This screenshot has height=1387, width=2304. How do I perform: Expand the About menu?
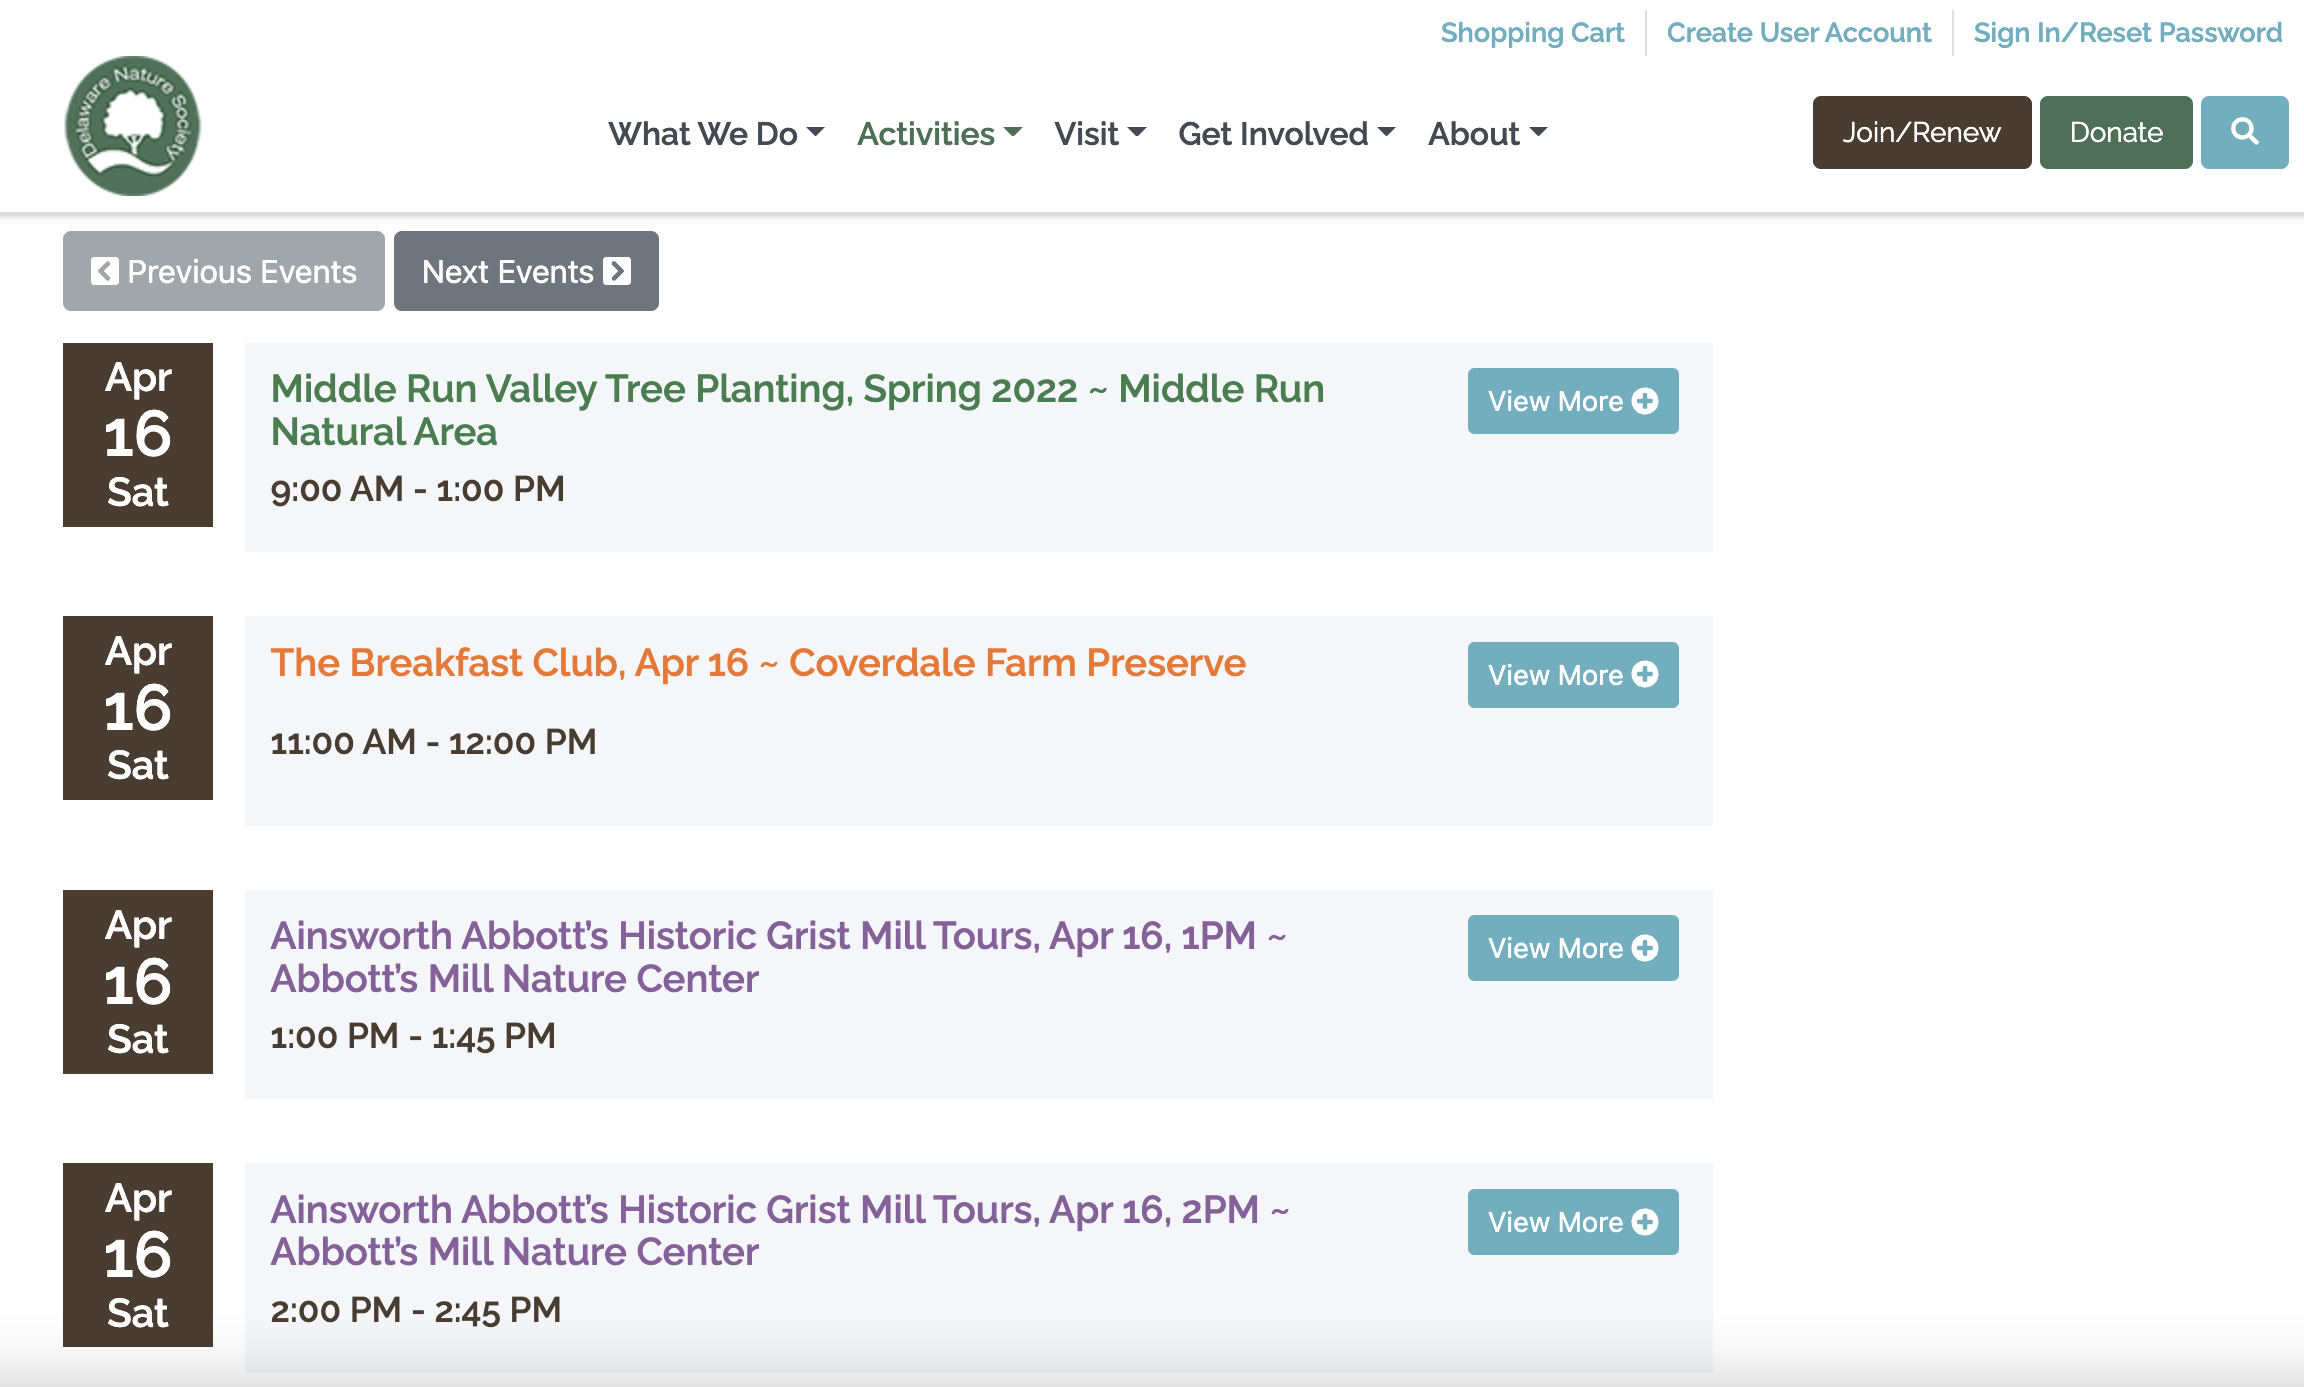[1487, 134]
